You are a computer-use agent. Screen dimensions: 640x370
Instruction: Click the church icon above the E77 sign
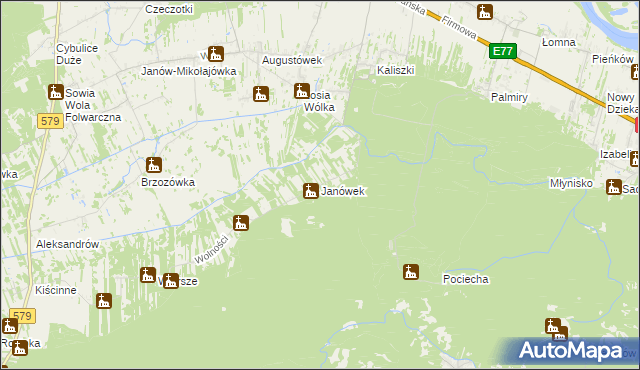pyautogui.click(x=485, y=12)
